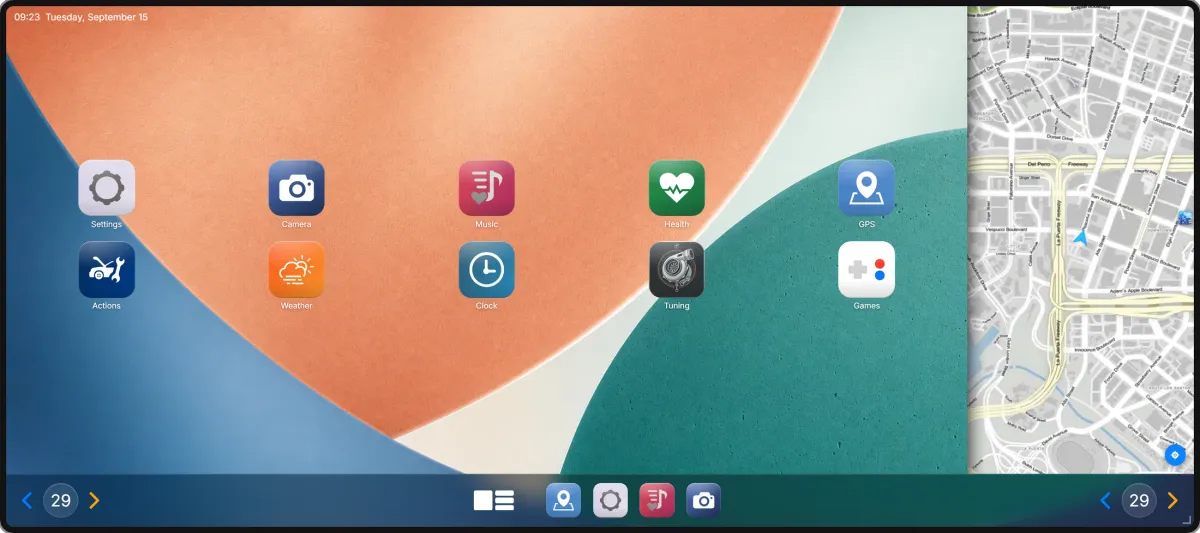Click the "Tuesday, September 15" date text
This screenshot has width=1200, height=533.
coord(97,17)
